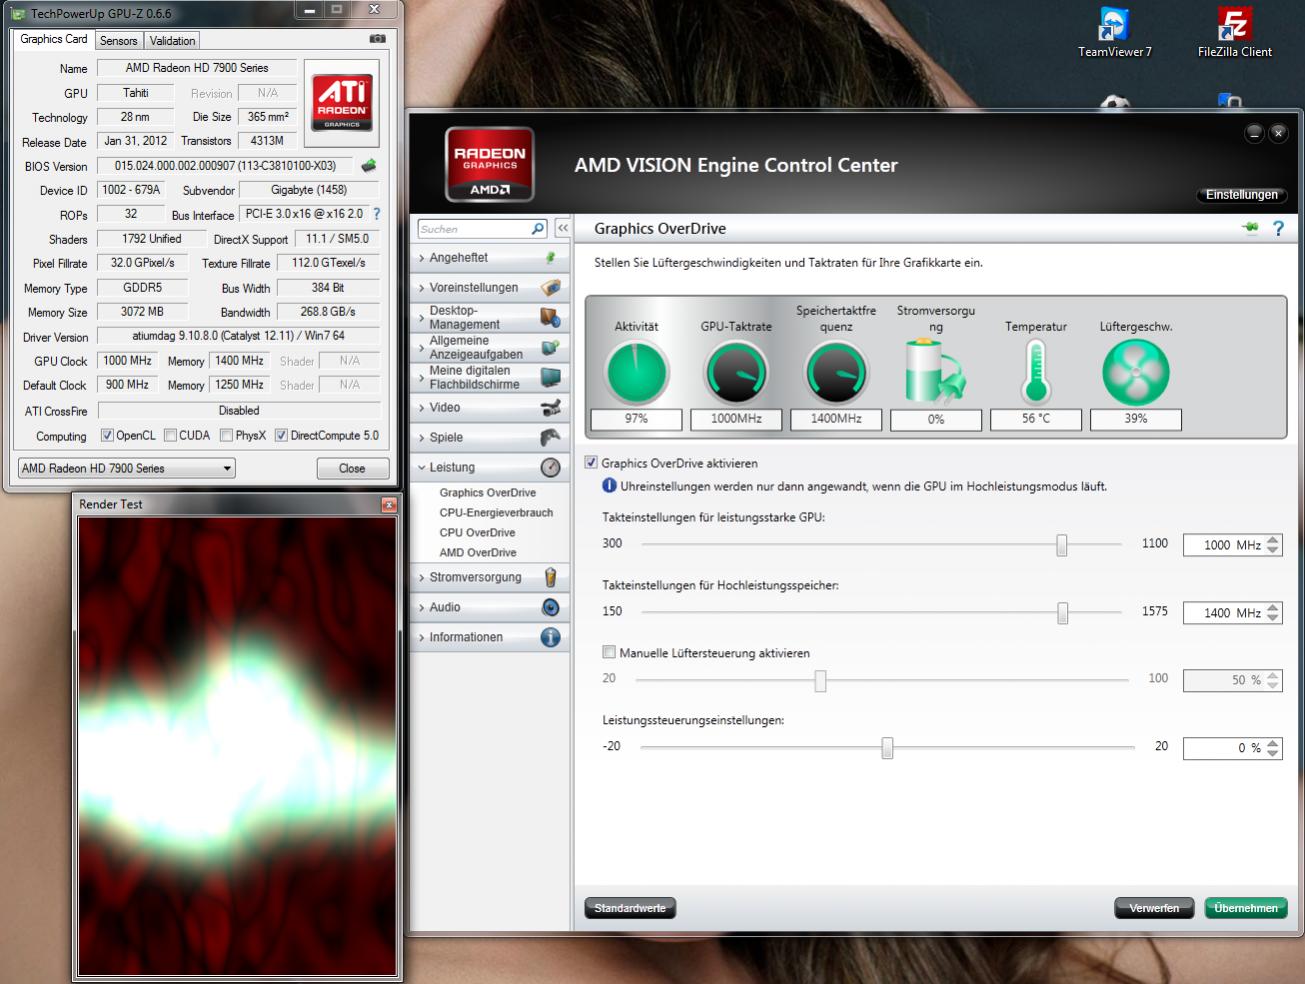Image resolution: width=1305 pixels, height=984 pixels.
Task: Click the Lüftergeschw. fan icon
Action: click(1135, 372)
